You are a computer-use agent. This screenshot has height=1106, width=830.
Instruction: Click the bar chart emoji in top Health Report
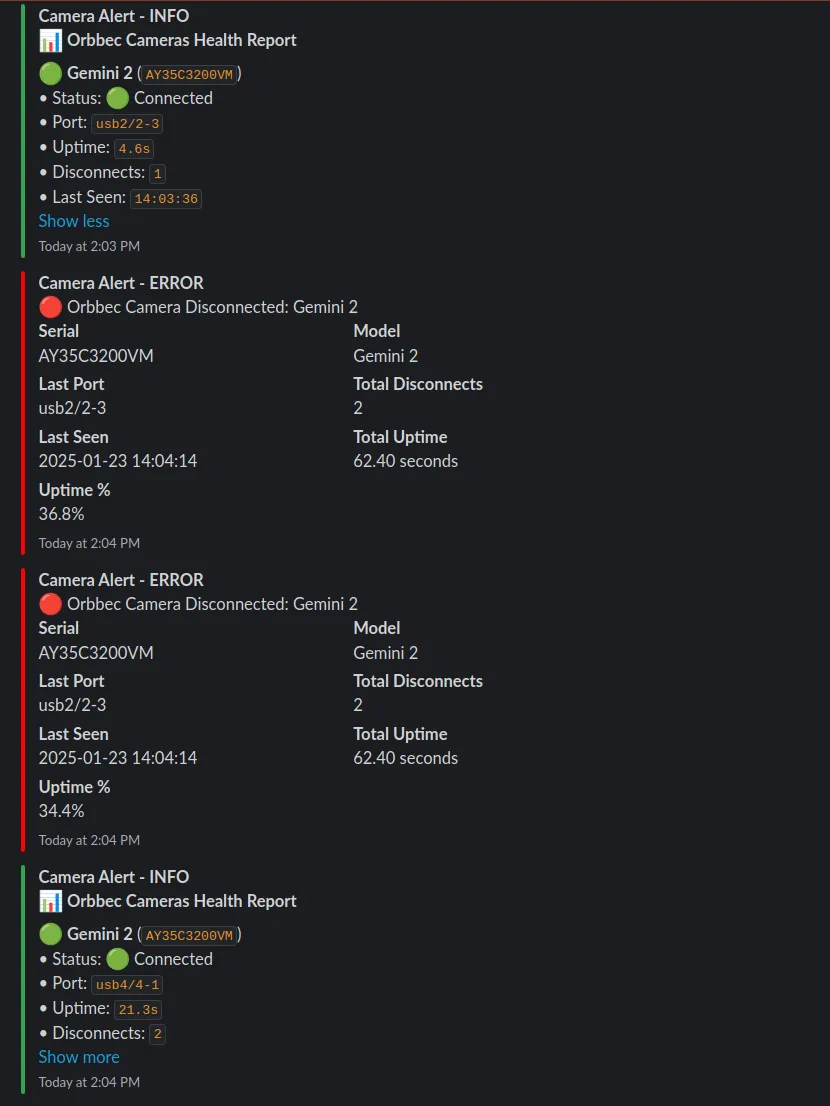(50, 40)
